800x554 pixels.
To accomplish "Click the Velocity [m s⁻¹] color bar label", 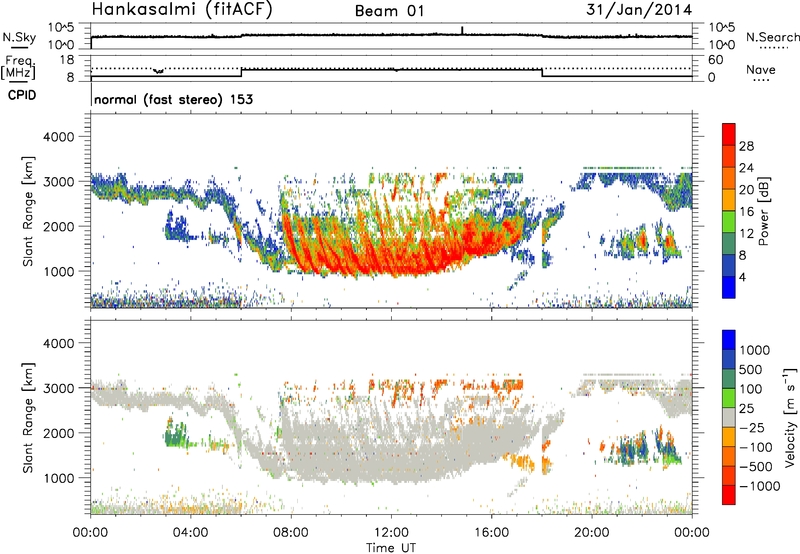I will pos(789,416).
